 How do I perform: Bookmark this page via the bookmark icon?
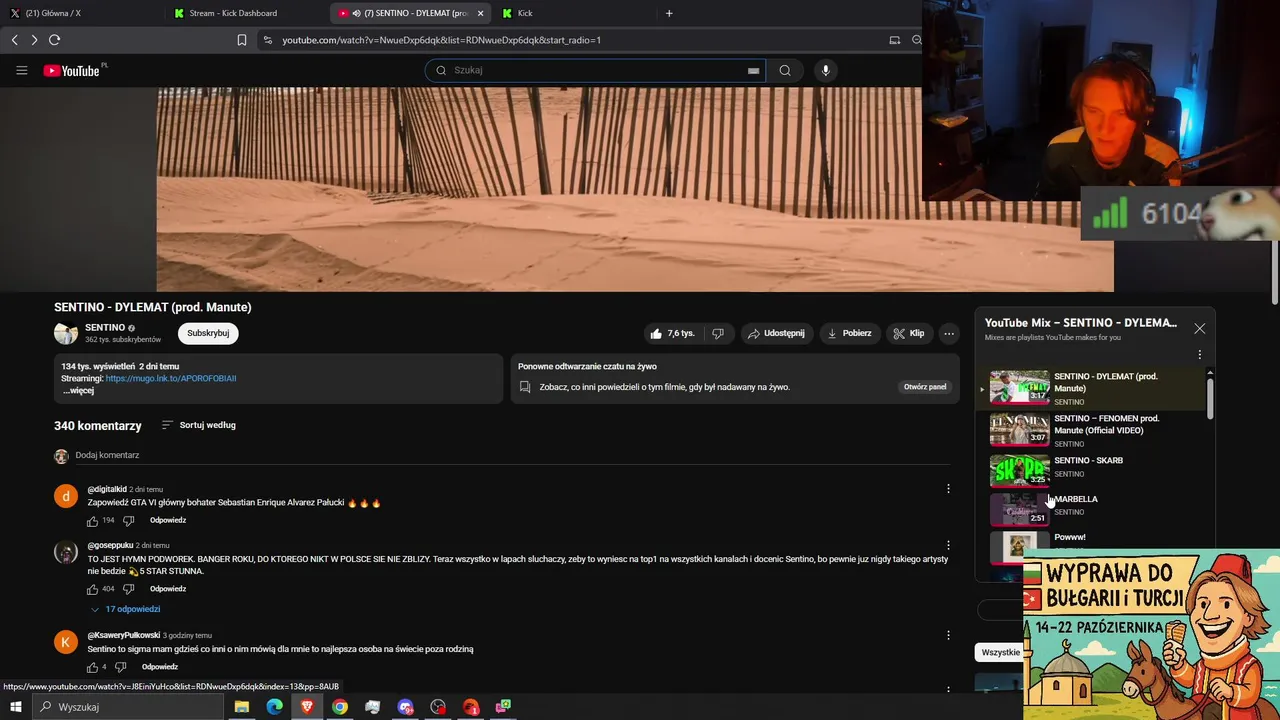[x=242, y=40]
